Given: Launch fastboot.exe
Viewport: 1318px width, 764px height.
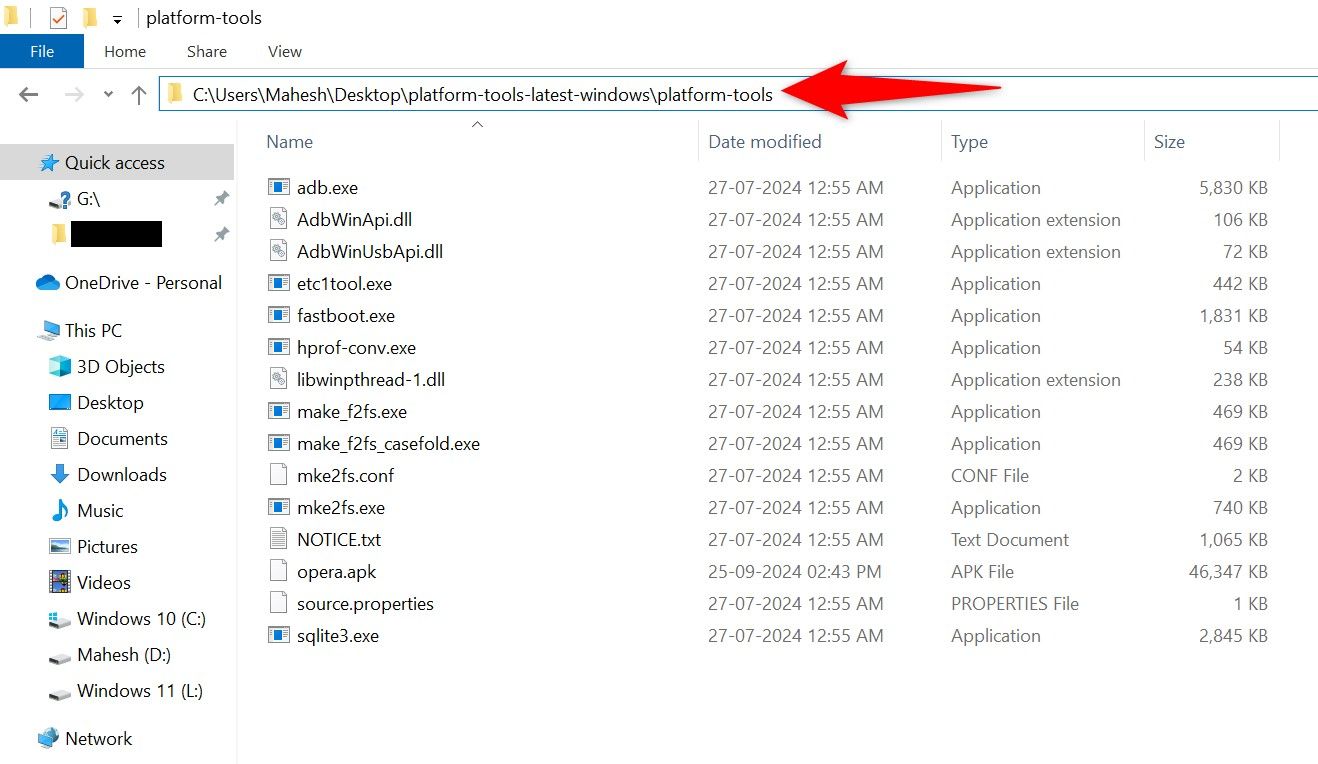Looking at the screenshot, I should pyautogui.click(x=348, y=315).
